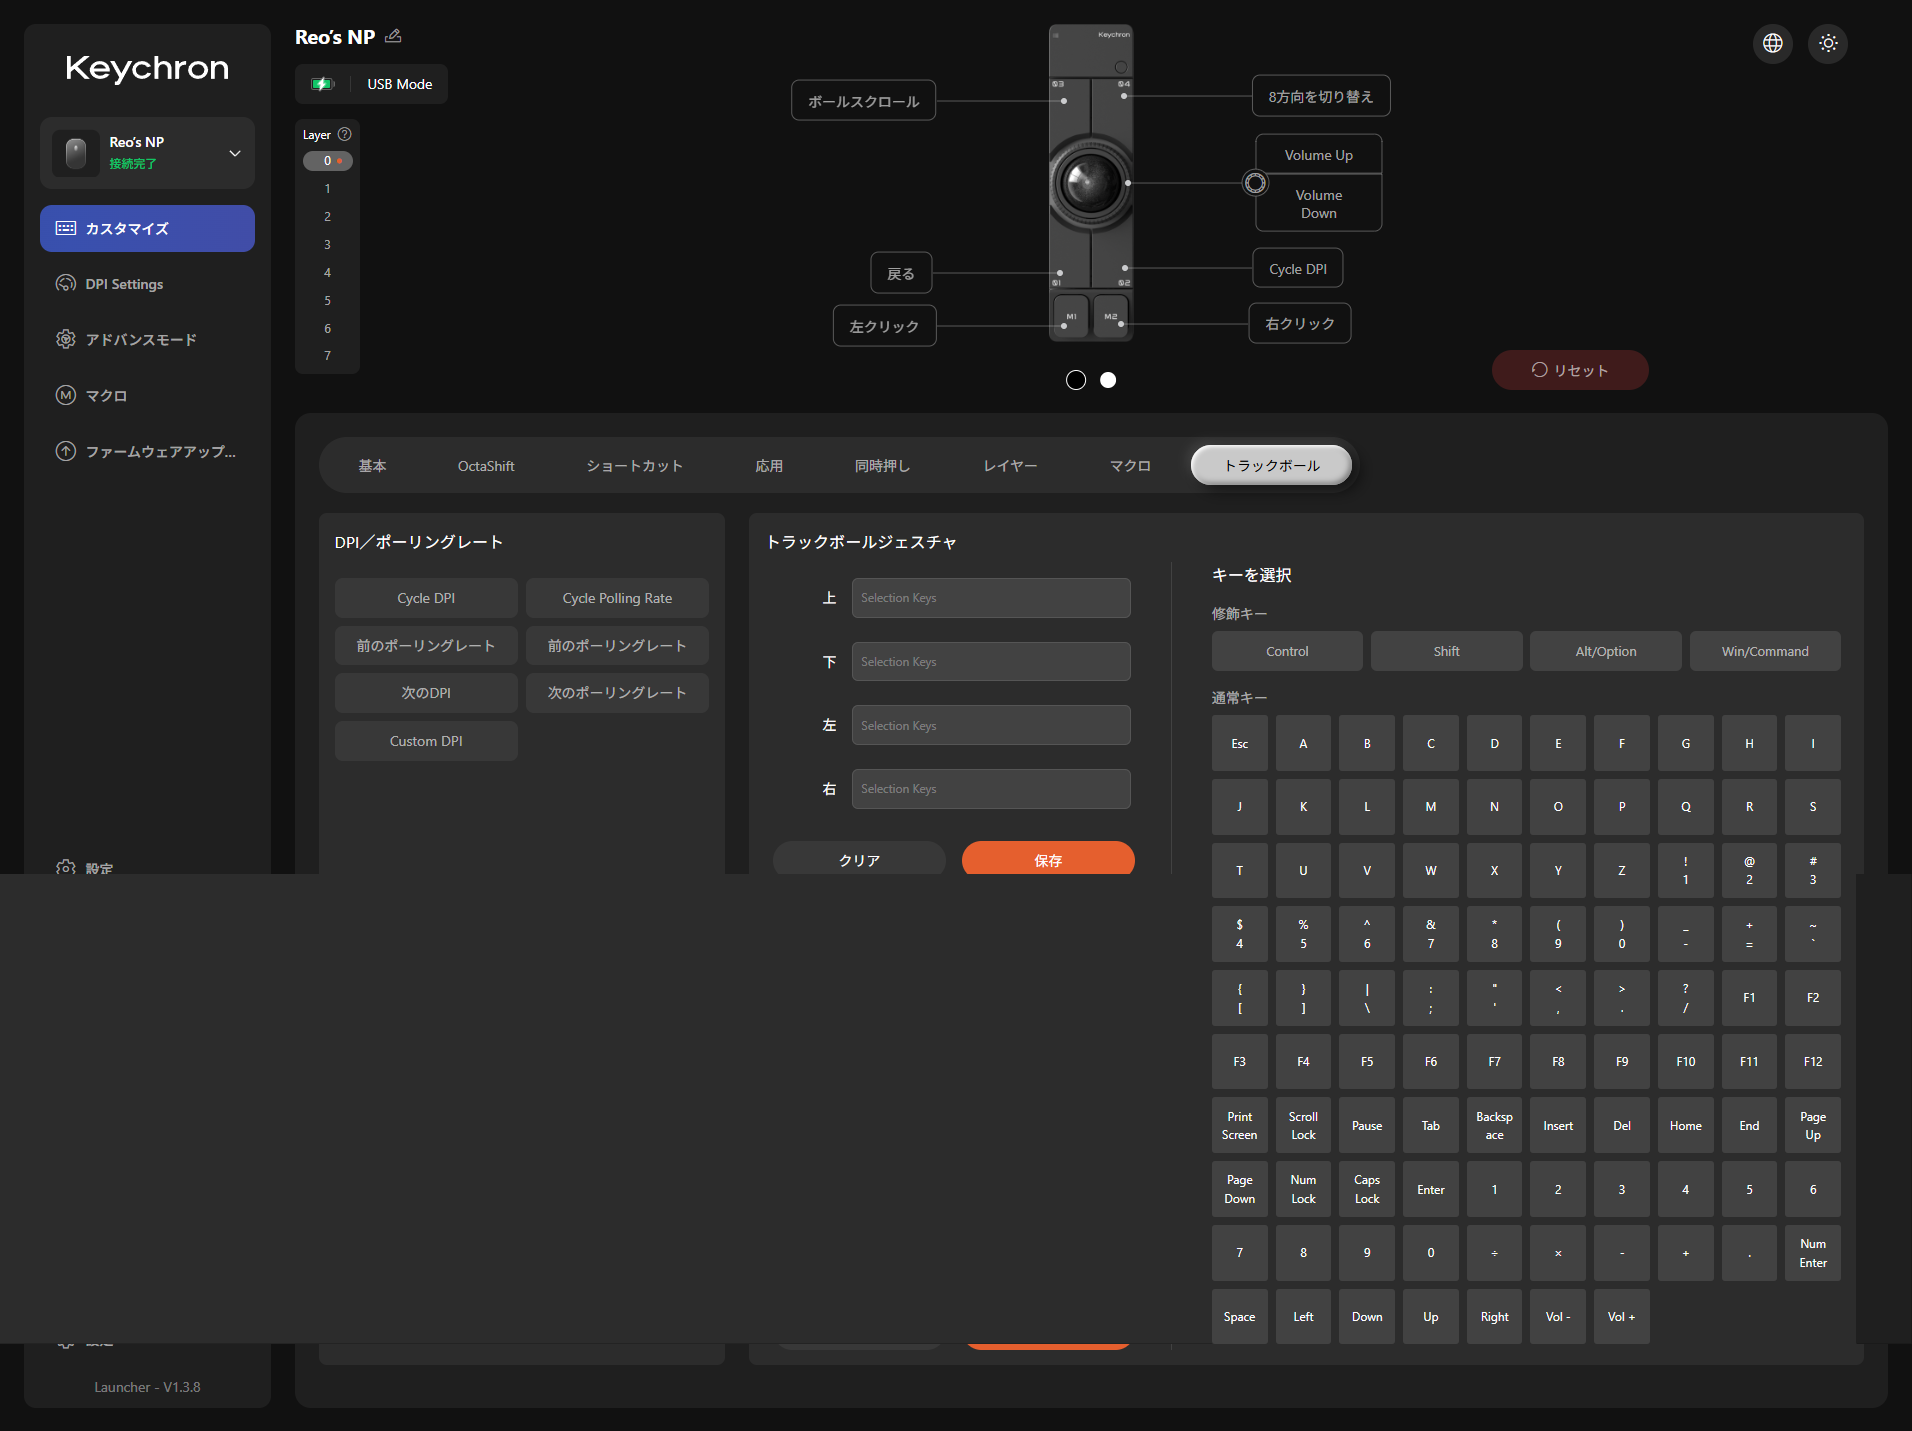The height and width of the screenshot is (1431, 1912).
Task: Click the Layer help question mark icon
Action: 345,134
